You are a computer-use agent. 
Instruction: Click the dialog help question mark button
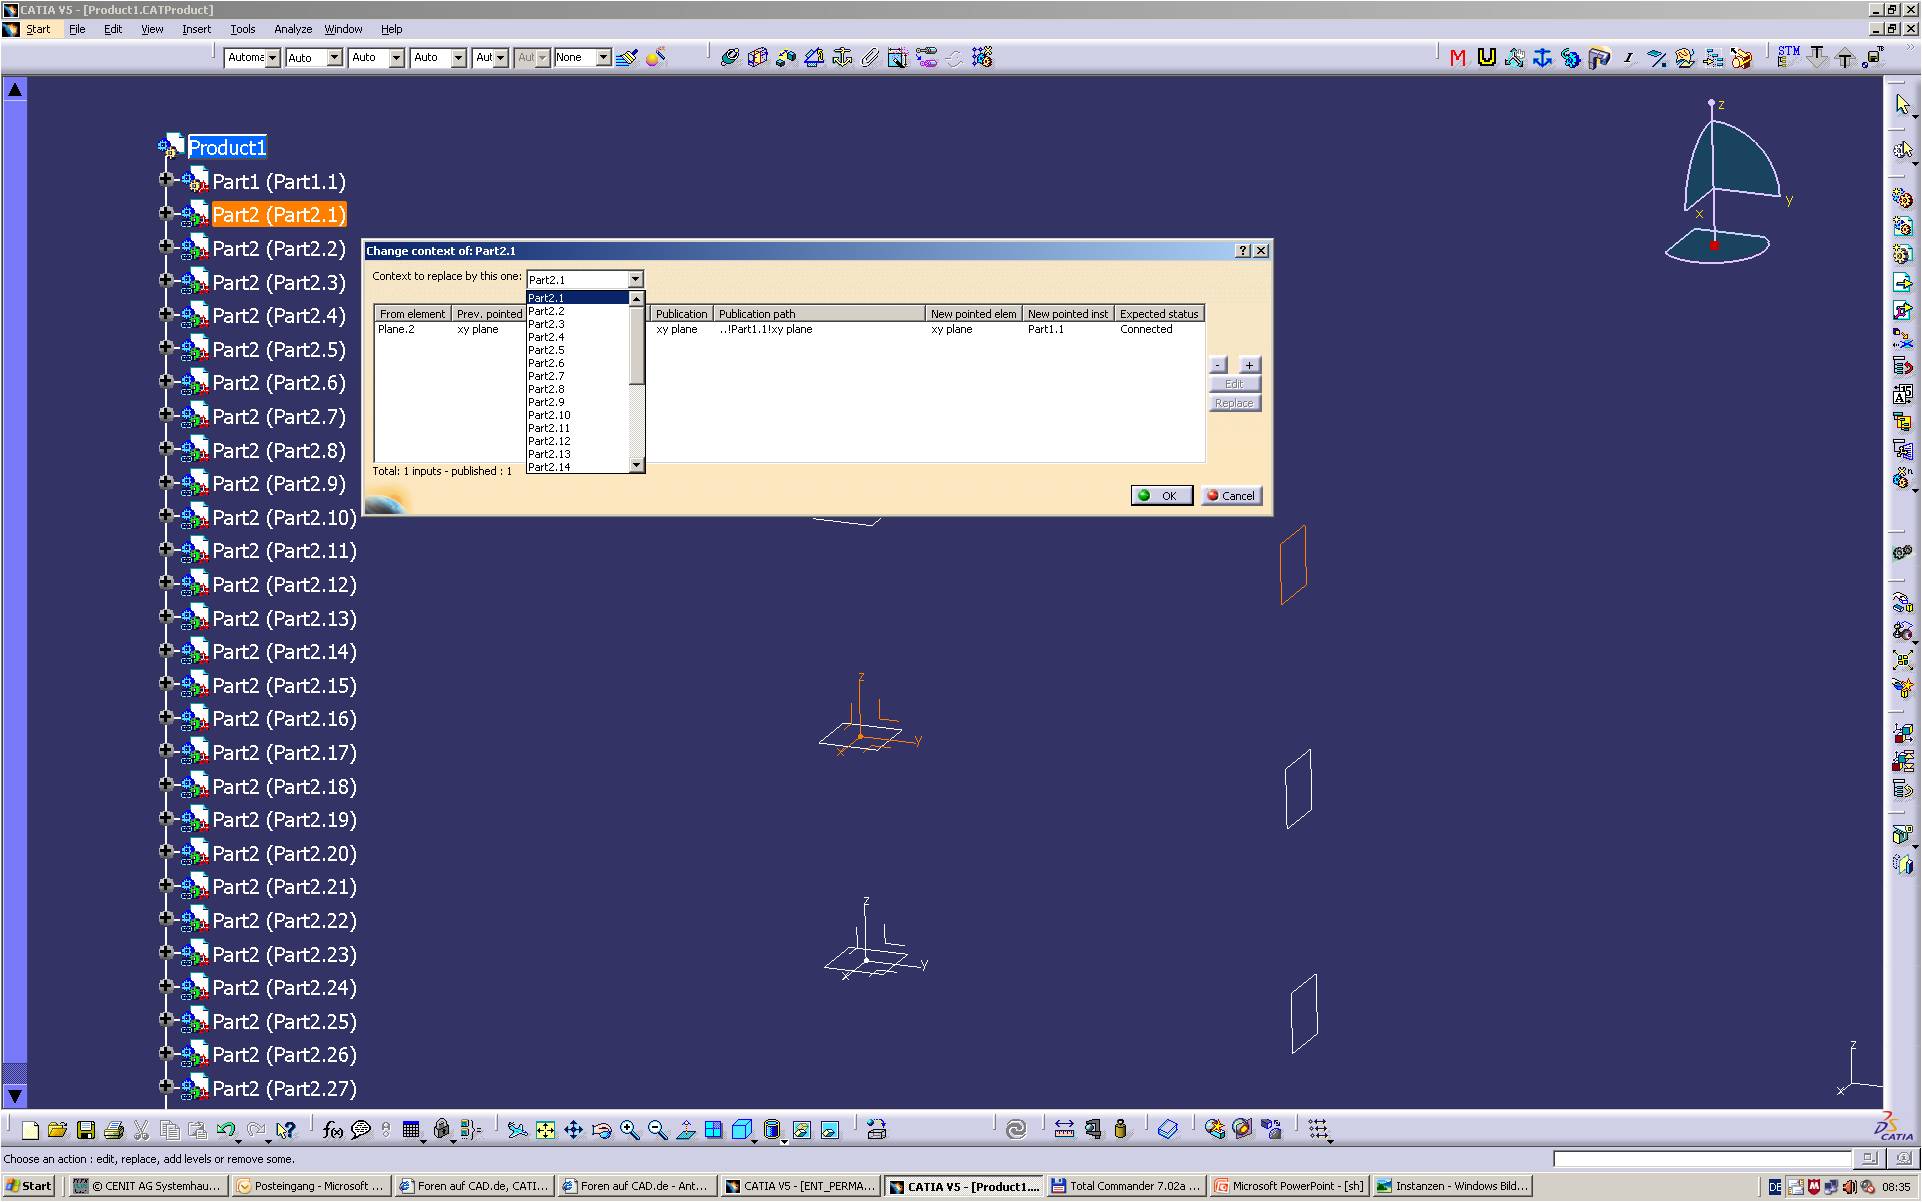pos(1243,251)
